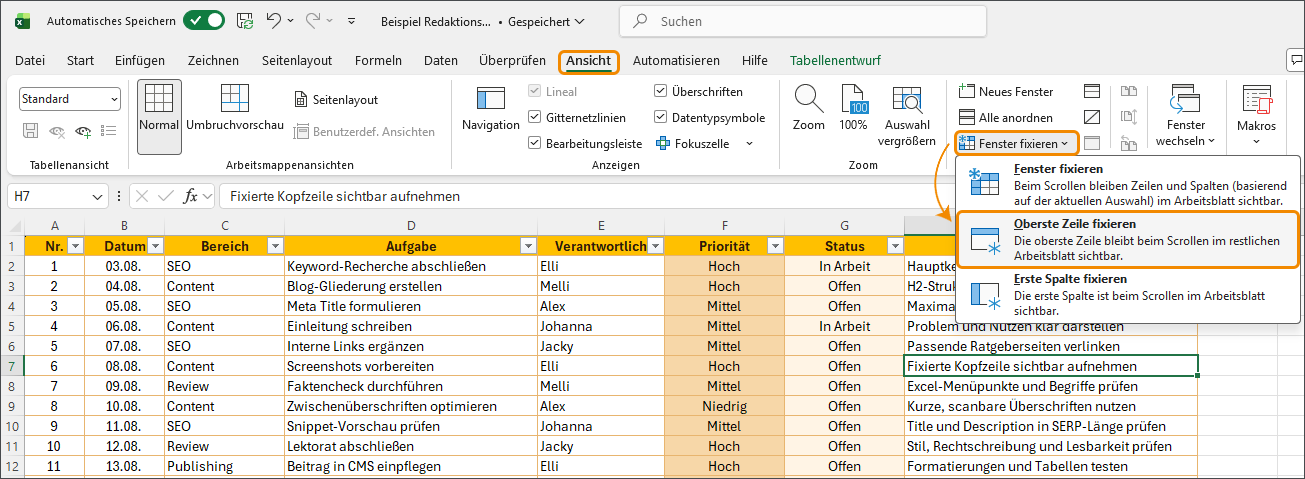The width and height of the screenshot is (1305, 479).
Task: Uncheck the Datentypsymbole checkbox
Action: (661, 117)
